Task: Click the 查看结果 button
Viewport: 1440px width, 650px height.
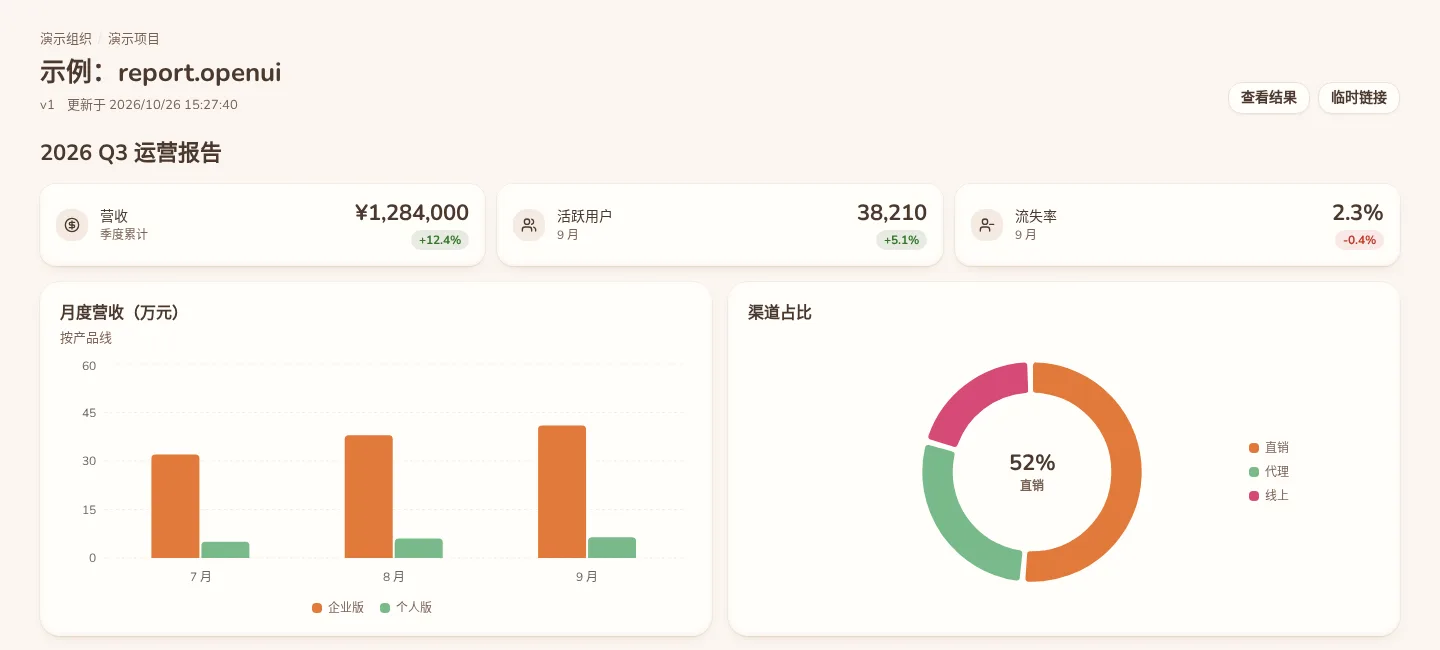Action: tap(1269, 98)
